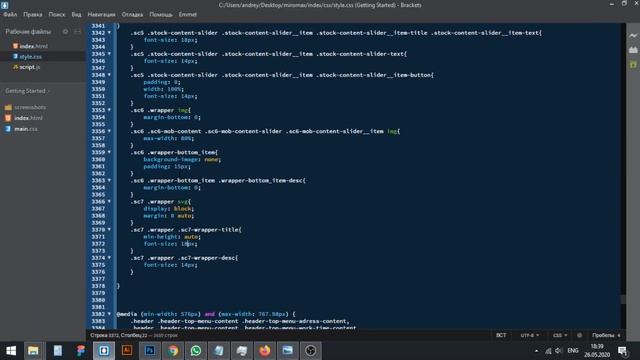The image size is (640, 360).
Task: Open the Правка menu
Action: pyautogui.click(x=33, y=14)
